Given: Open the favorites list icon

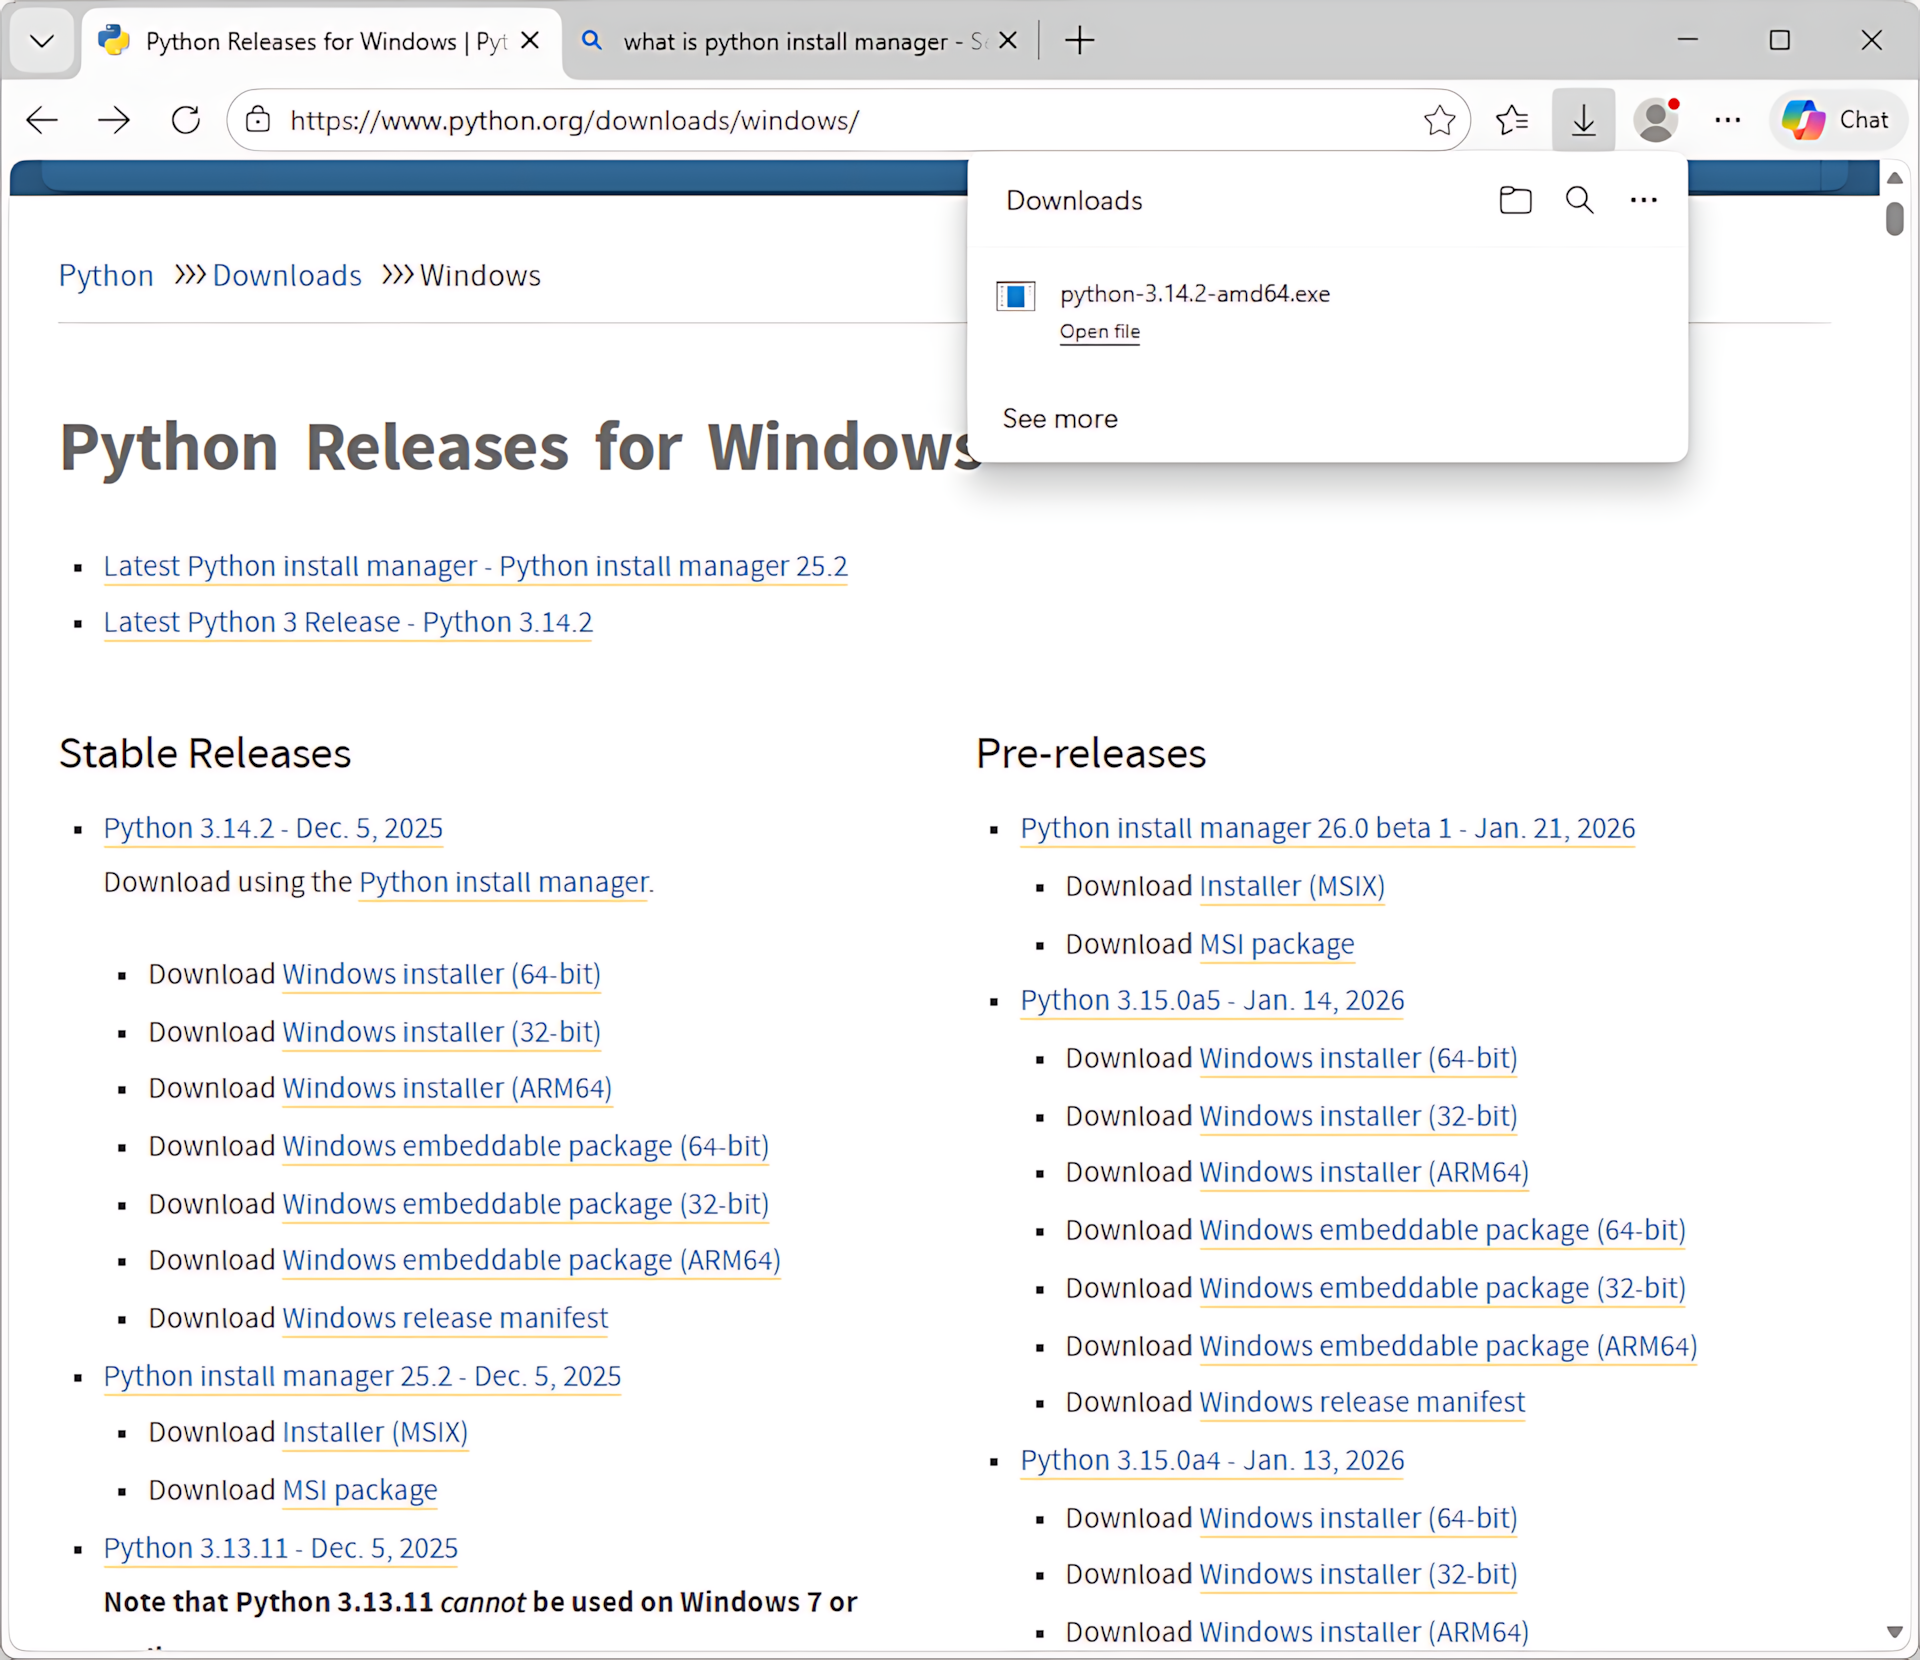Looking at the screenshot, I should click(1512, 120).
